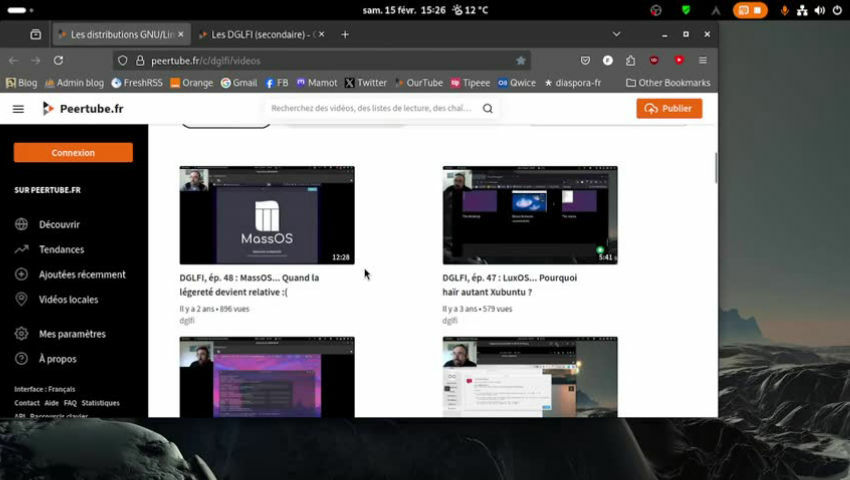
Task: Open a new browser tab
Action: [x=345, y=34]
